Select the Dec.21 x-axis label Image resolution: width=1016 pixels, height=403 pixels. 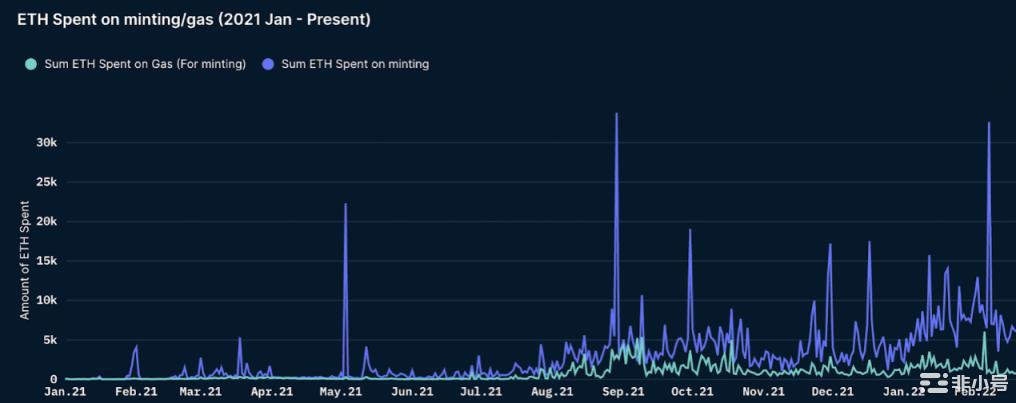pos(832,393)
